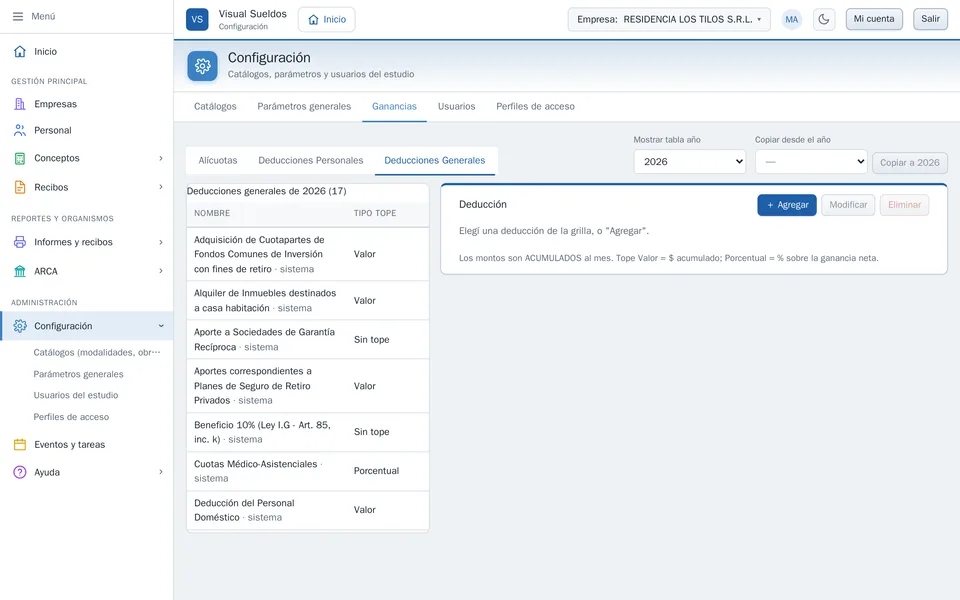Viewport: 960px width, 600px height.
Task: Switch to the Catálogos tab
Action: [215, 107]
